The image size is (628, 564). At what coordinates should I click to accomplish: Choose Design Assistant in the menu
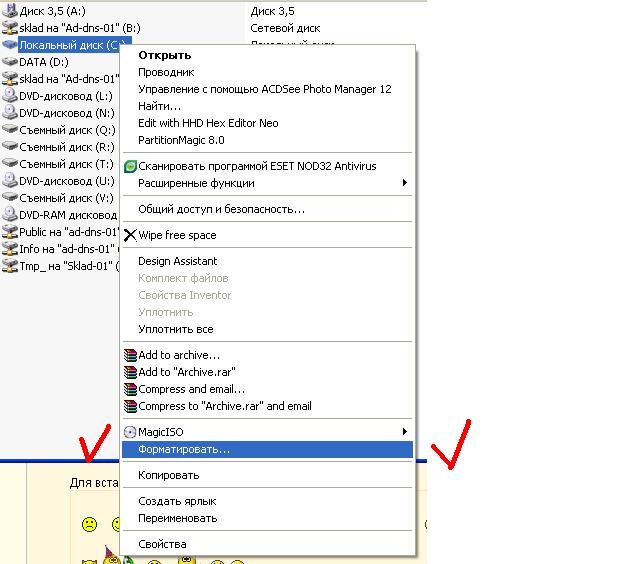click(267, 261)
